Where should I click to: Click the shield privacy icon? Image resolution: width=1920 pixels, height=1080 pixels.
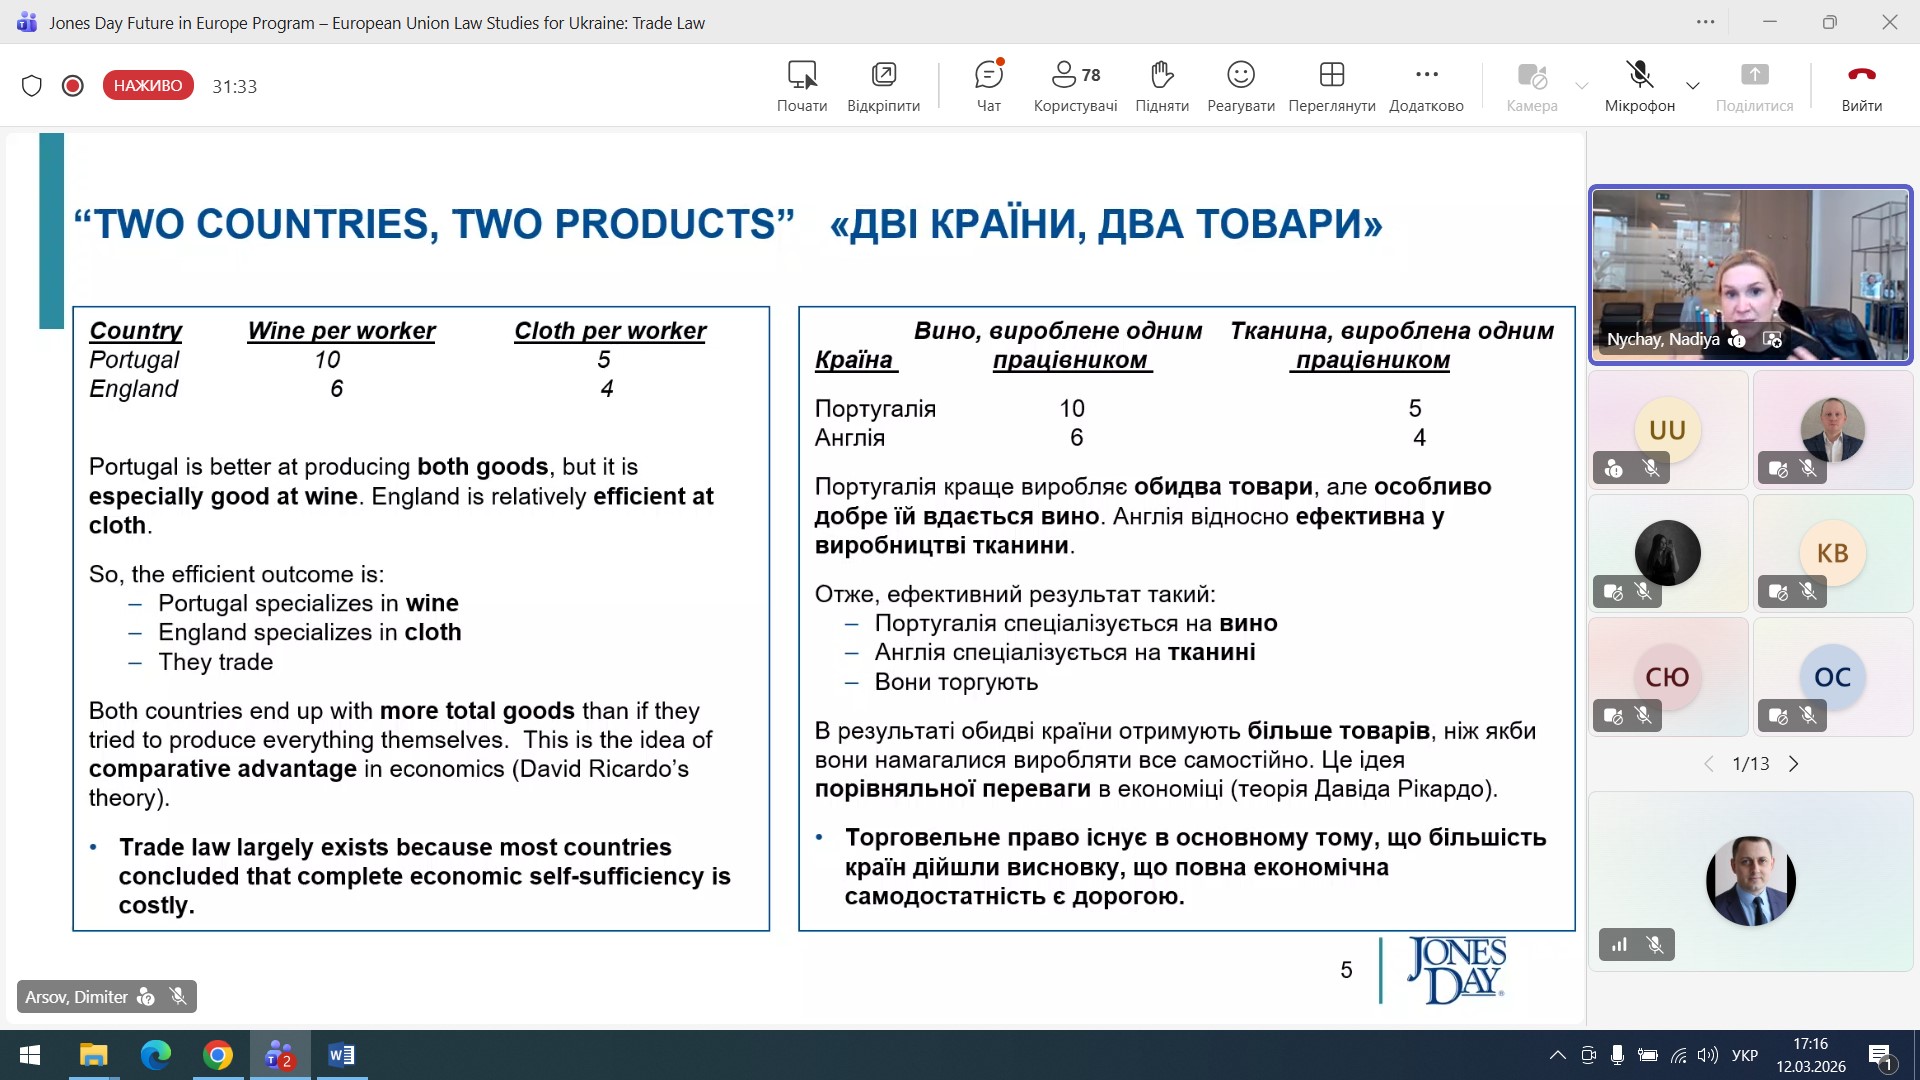pos(32,86)
